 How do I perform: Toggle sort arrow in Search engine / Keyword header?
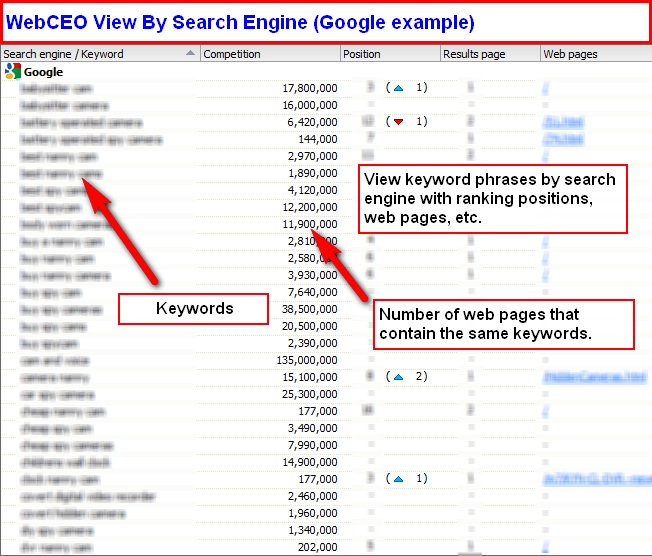(190, 53)
